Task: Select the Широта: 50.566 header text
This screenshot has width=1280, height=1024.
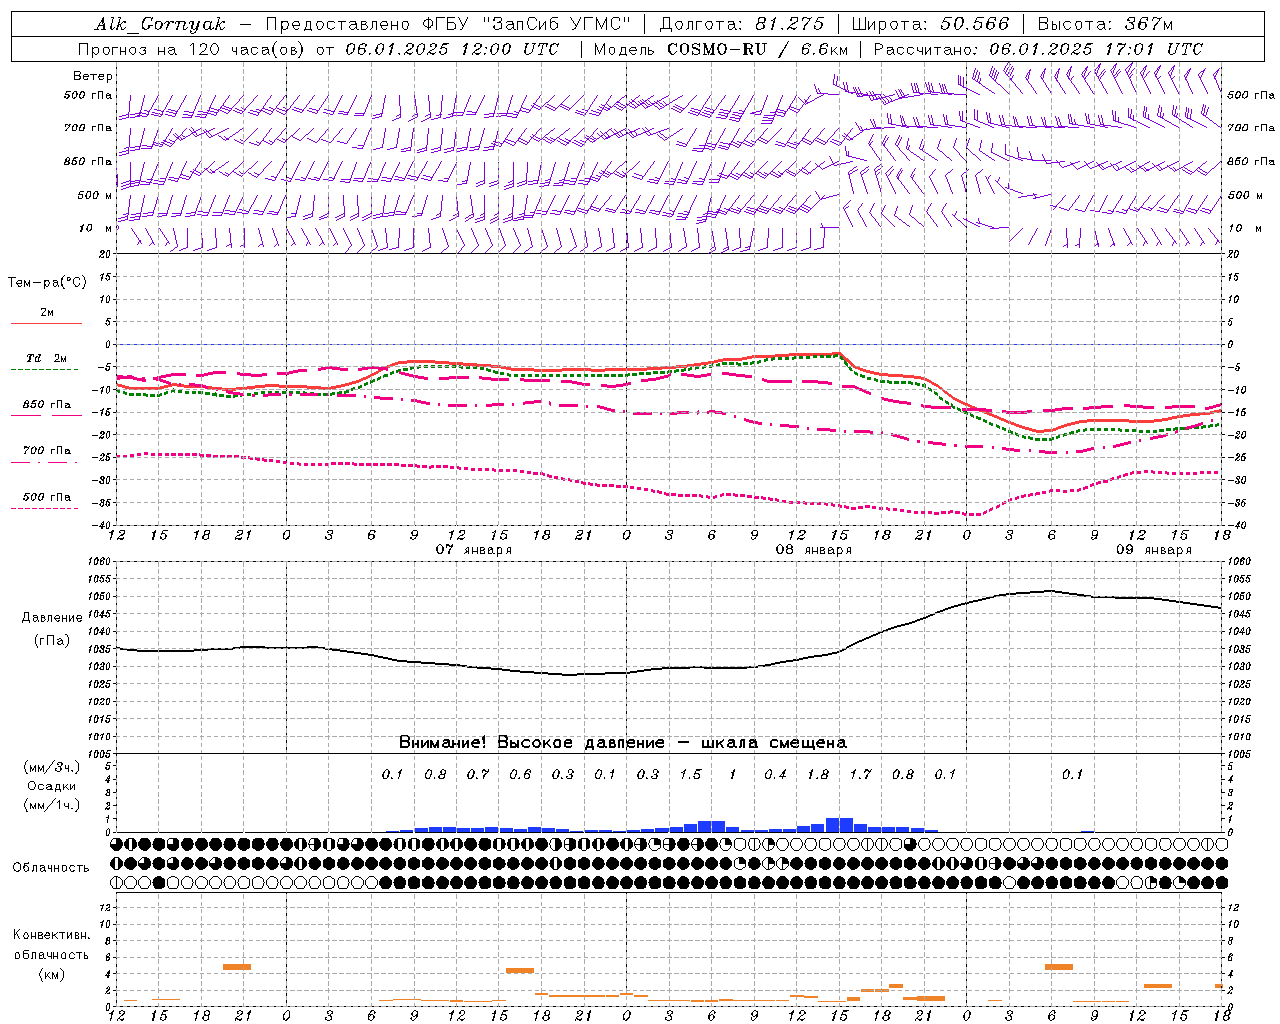Action: 930,24
